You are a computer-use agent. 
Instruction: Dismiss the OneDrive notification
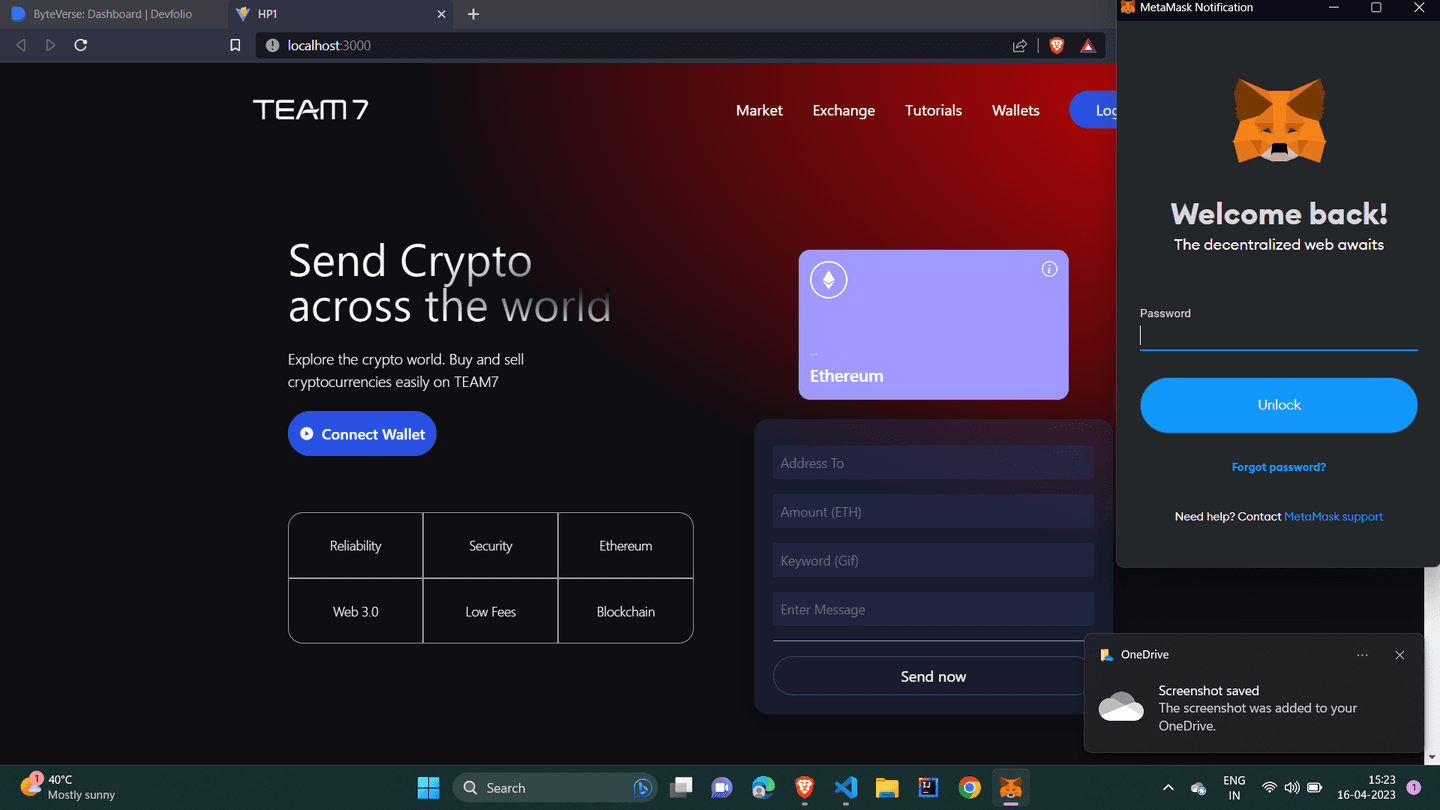1400,655
